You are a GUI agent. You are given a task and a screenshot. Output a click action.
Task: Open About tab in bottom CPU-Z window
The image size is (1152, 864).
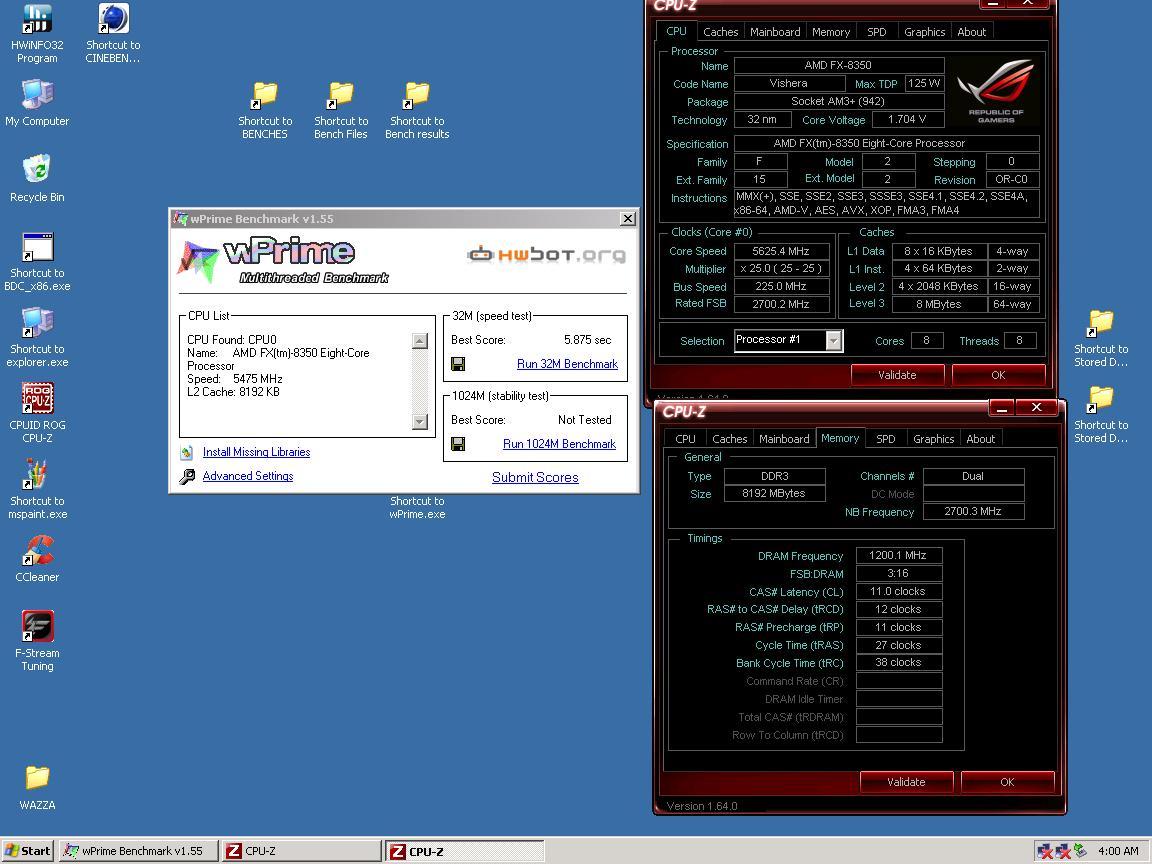tap(980, 439)
